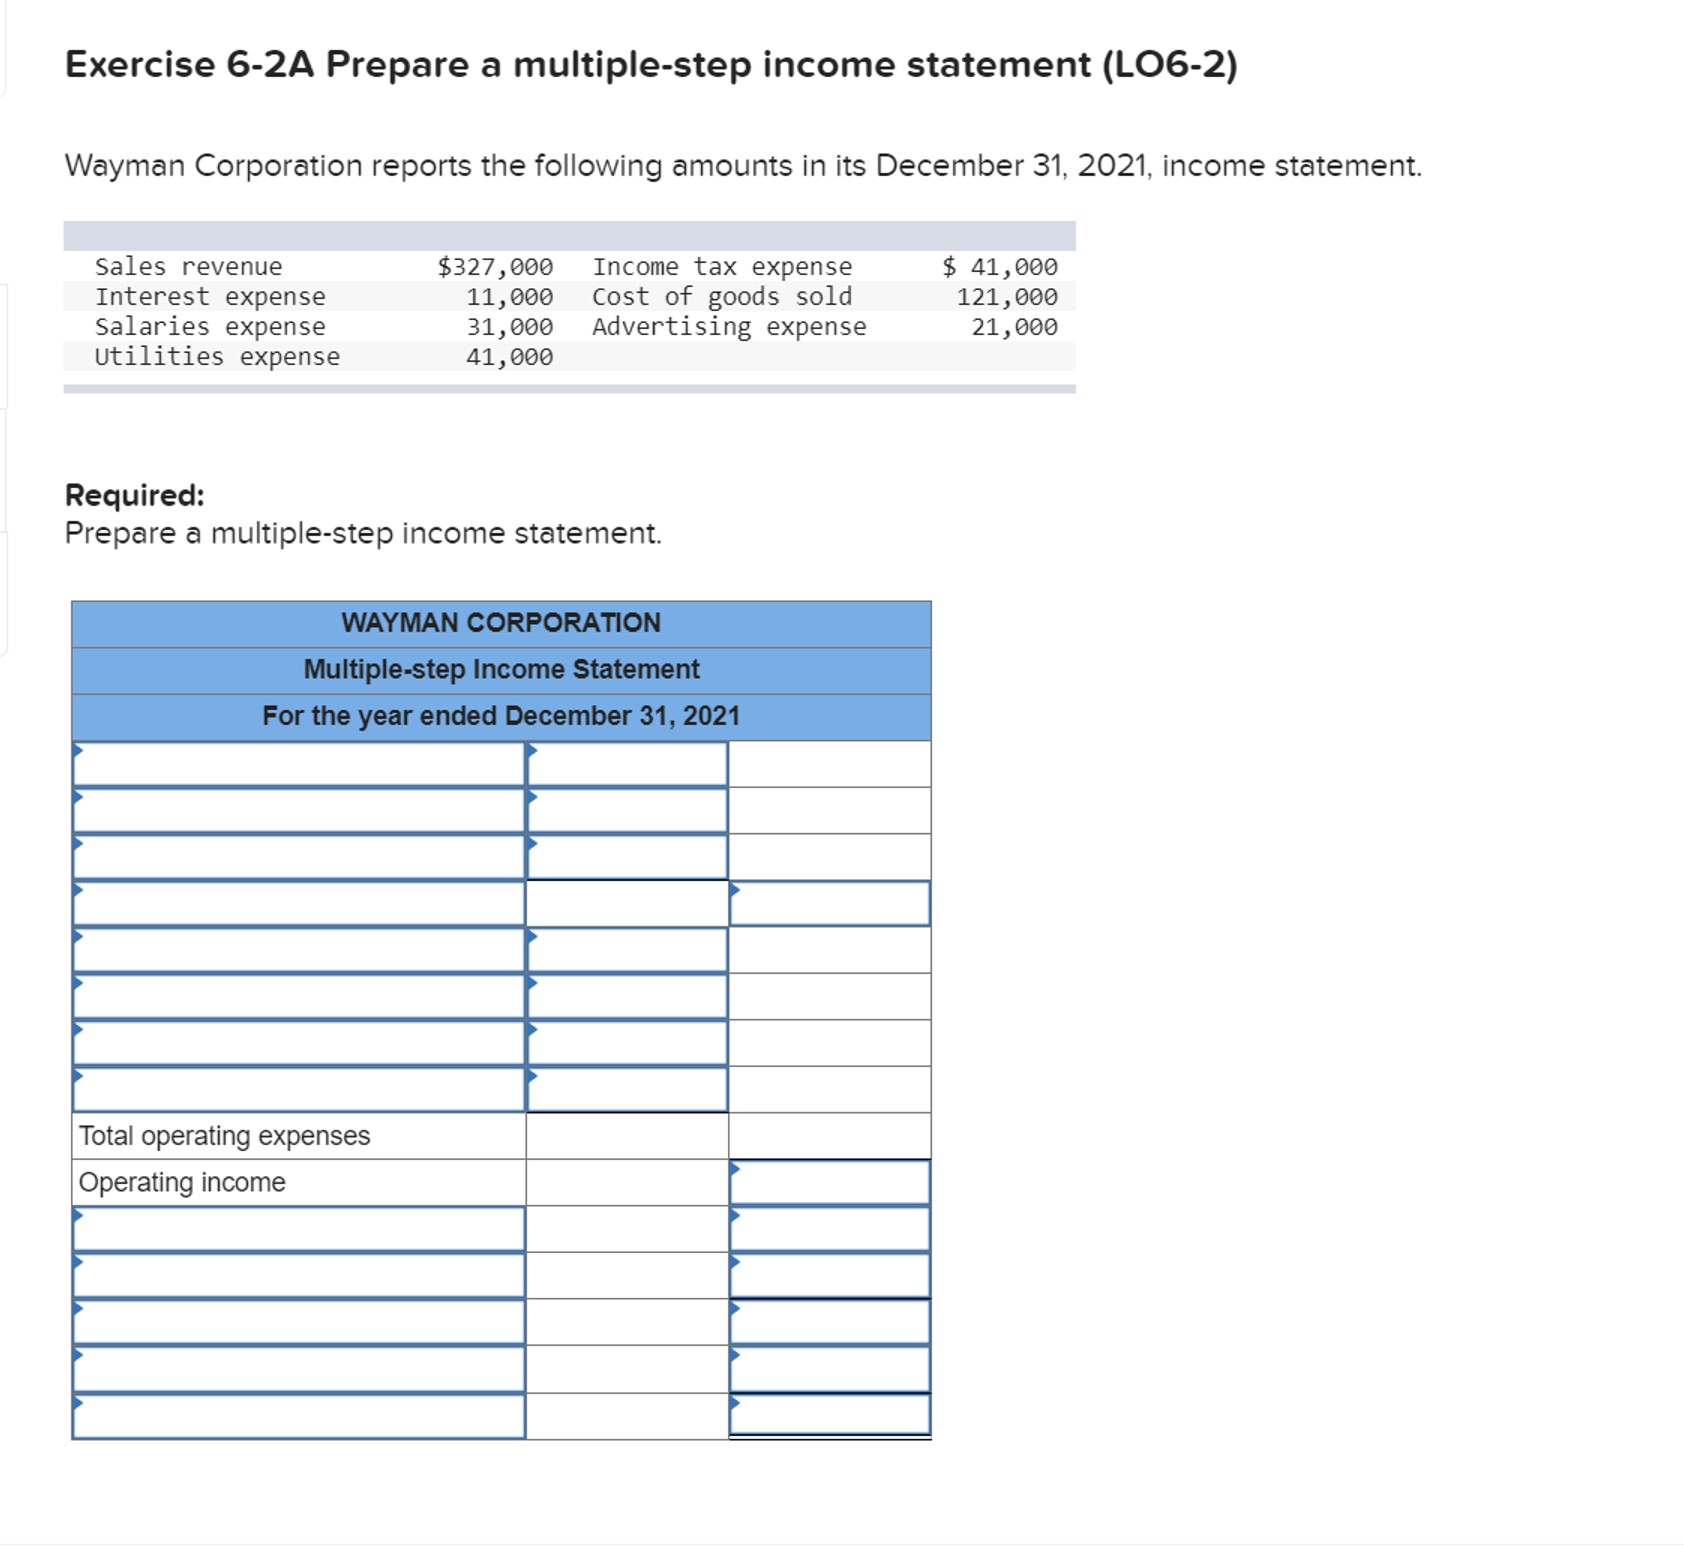Expand the second dropdown below Operating income
Image resolution: width=1684 pixels, height=1549 pixels.
click(300, 1274)
